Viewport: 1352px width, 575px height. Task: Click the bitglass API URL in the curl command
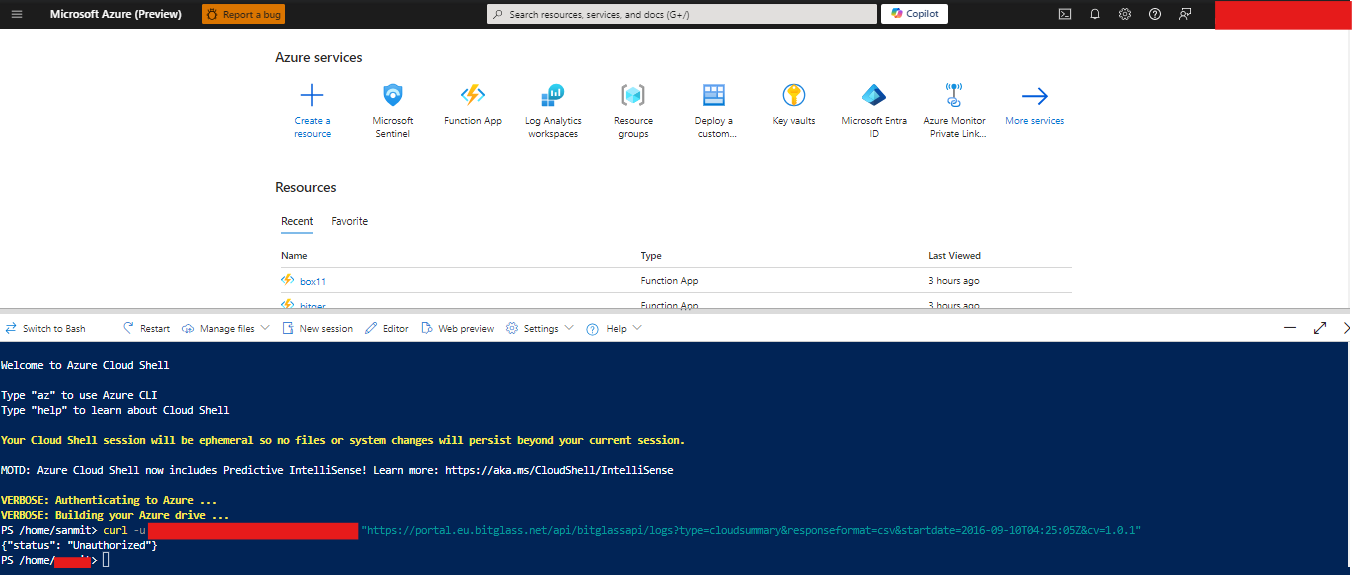tap(751, 530)
